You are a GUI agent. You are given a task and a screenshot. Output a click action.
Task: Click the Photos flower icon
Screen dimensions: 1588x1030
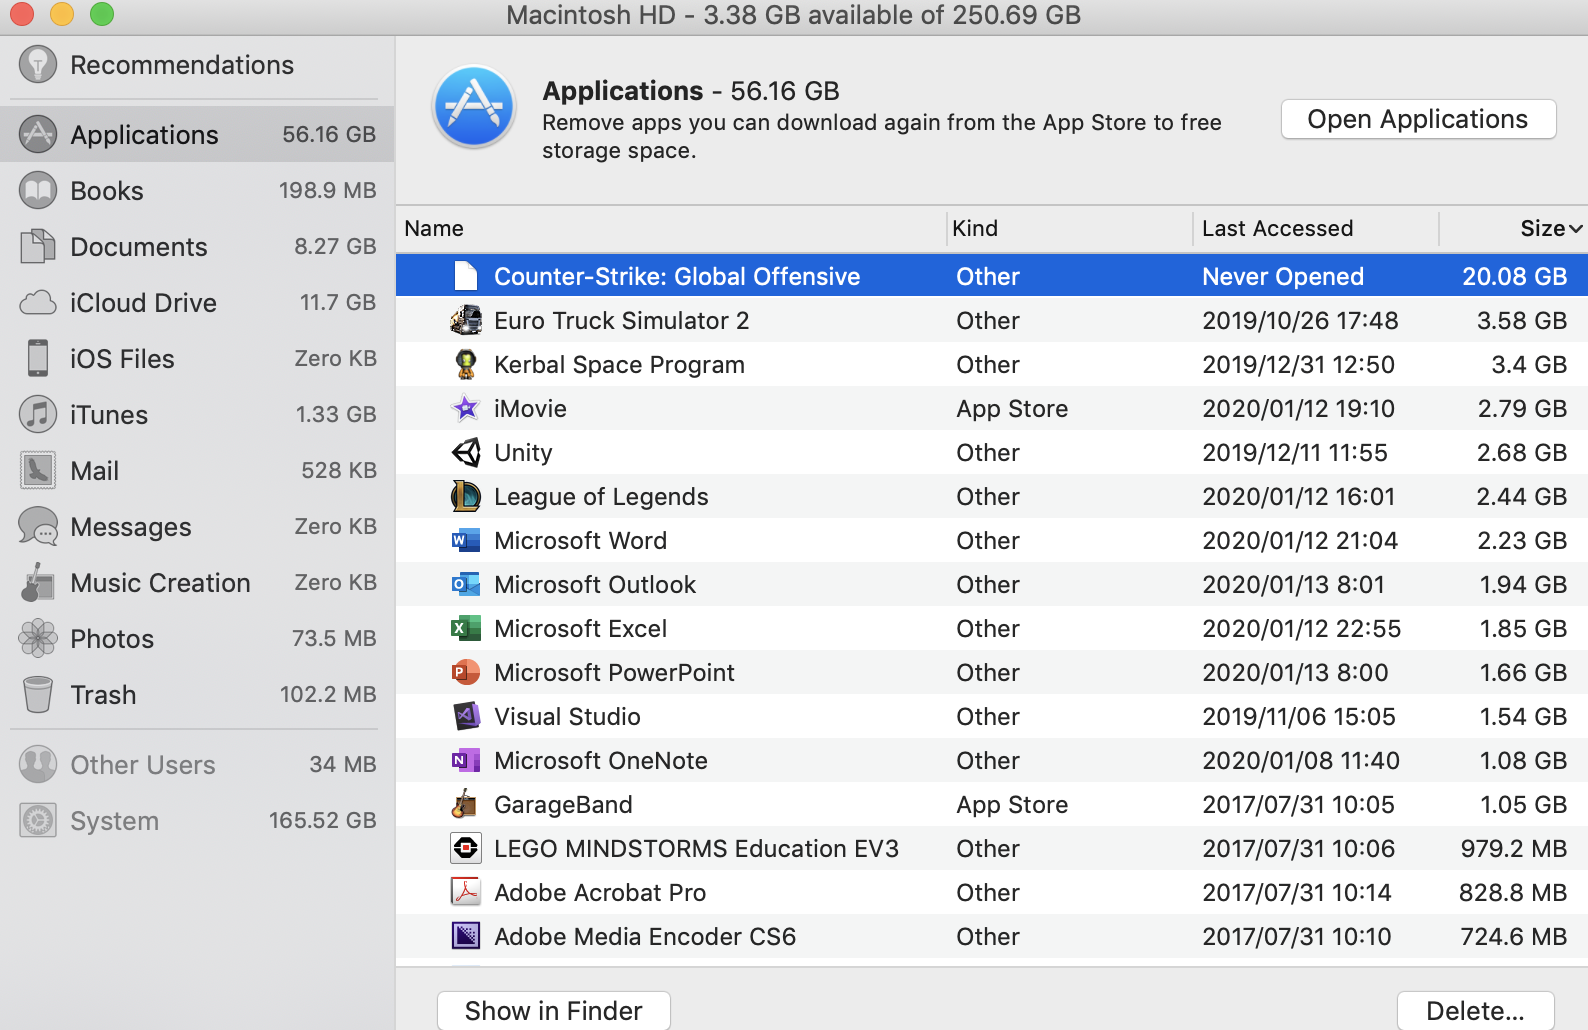click(x=38, y=638)
